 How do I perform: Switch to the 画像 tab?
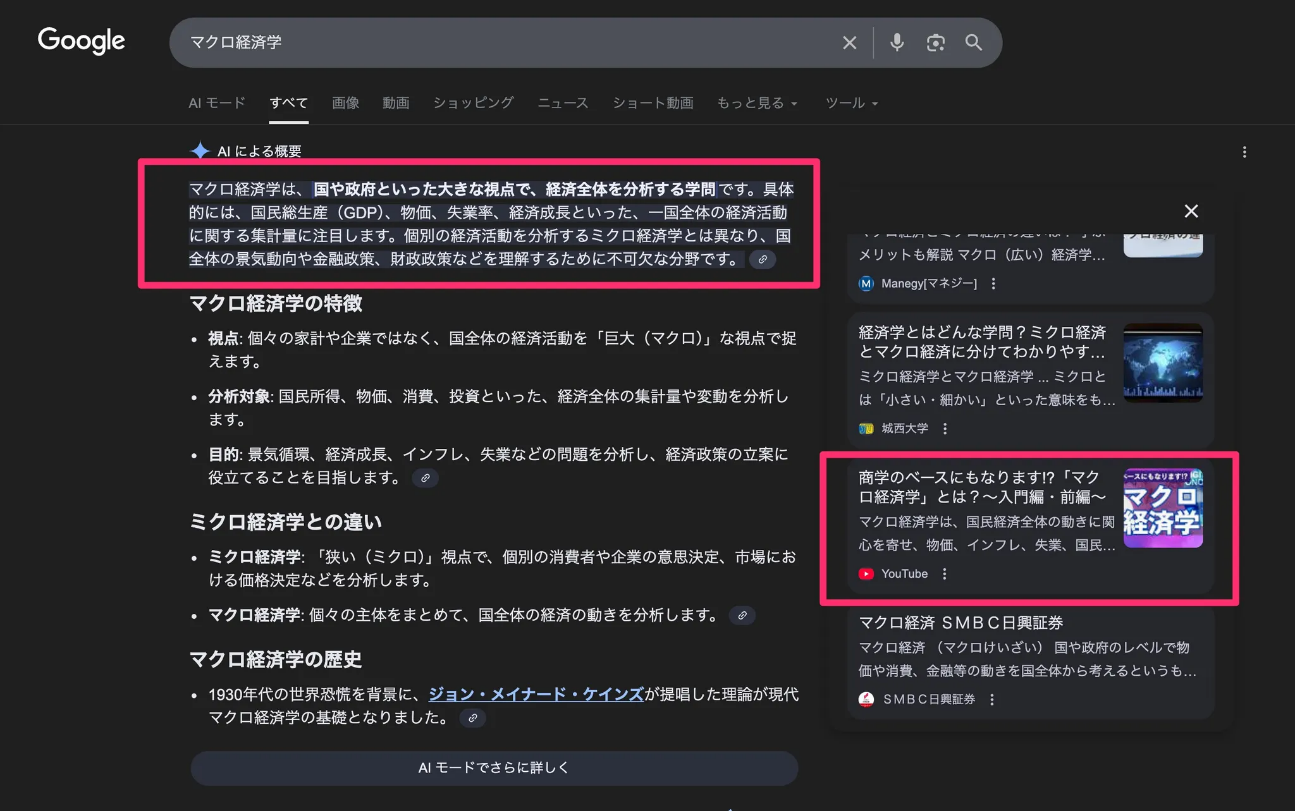coord(345,103)
